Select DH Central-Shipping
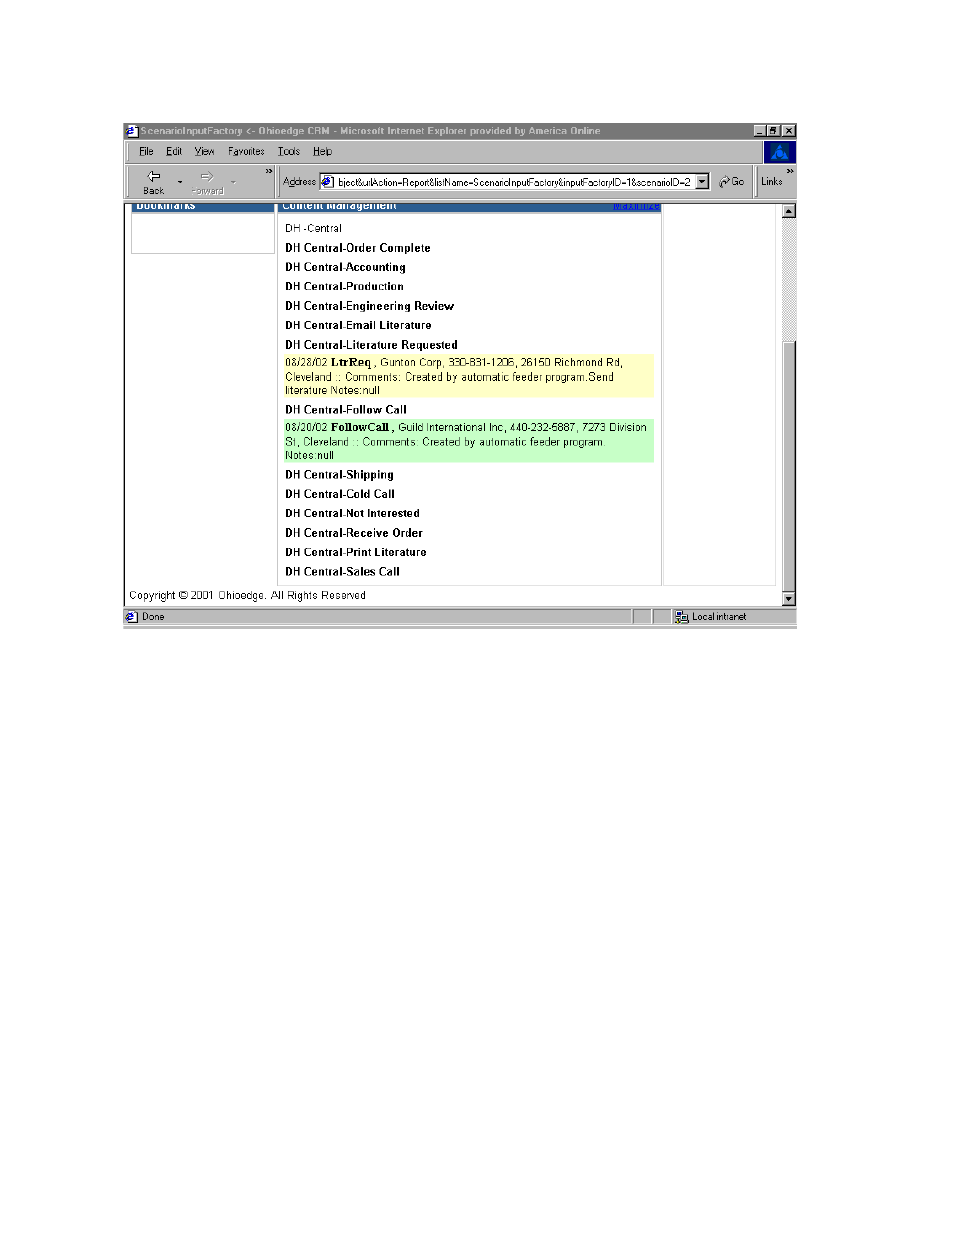 tap(339, 475)
